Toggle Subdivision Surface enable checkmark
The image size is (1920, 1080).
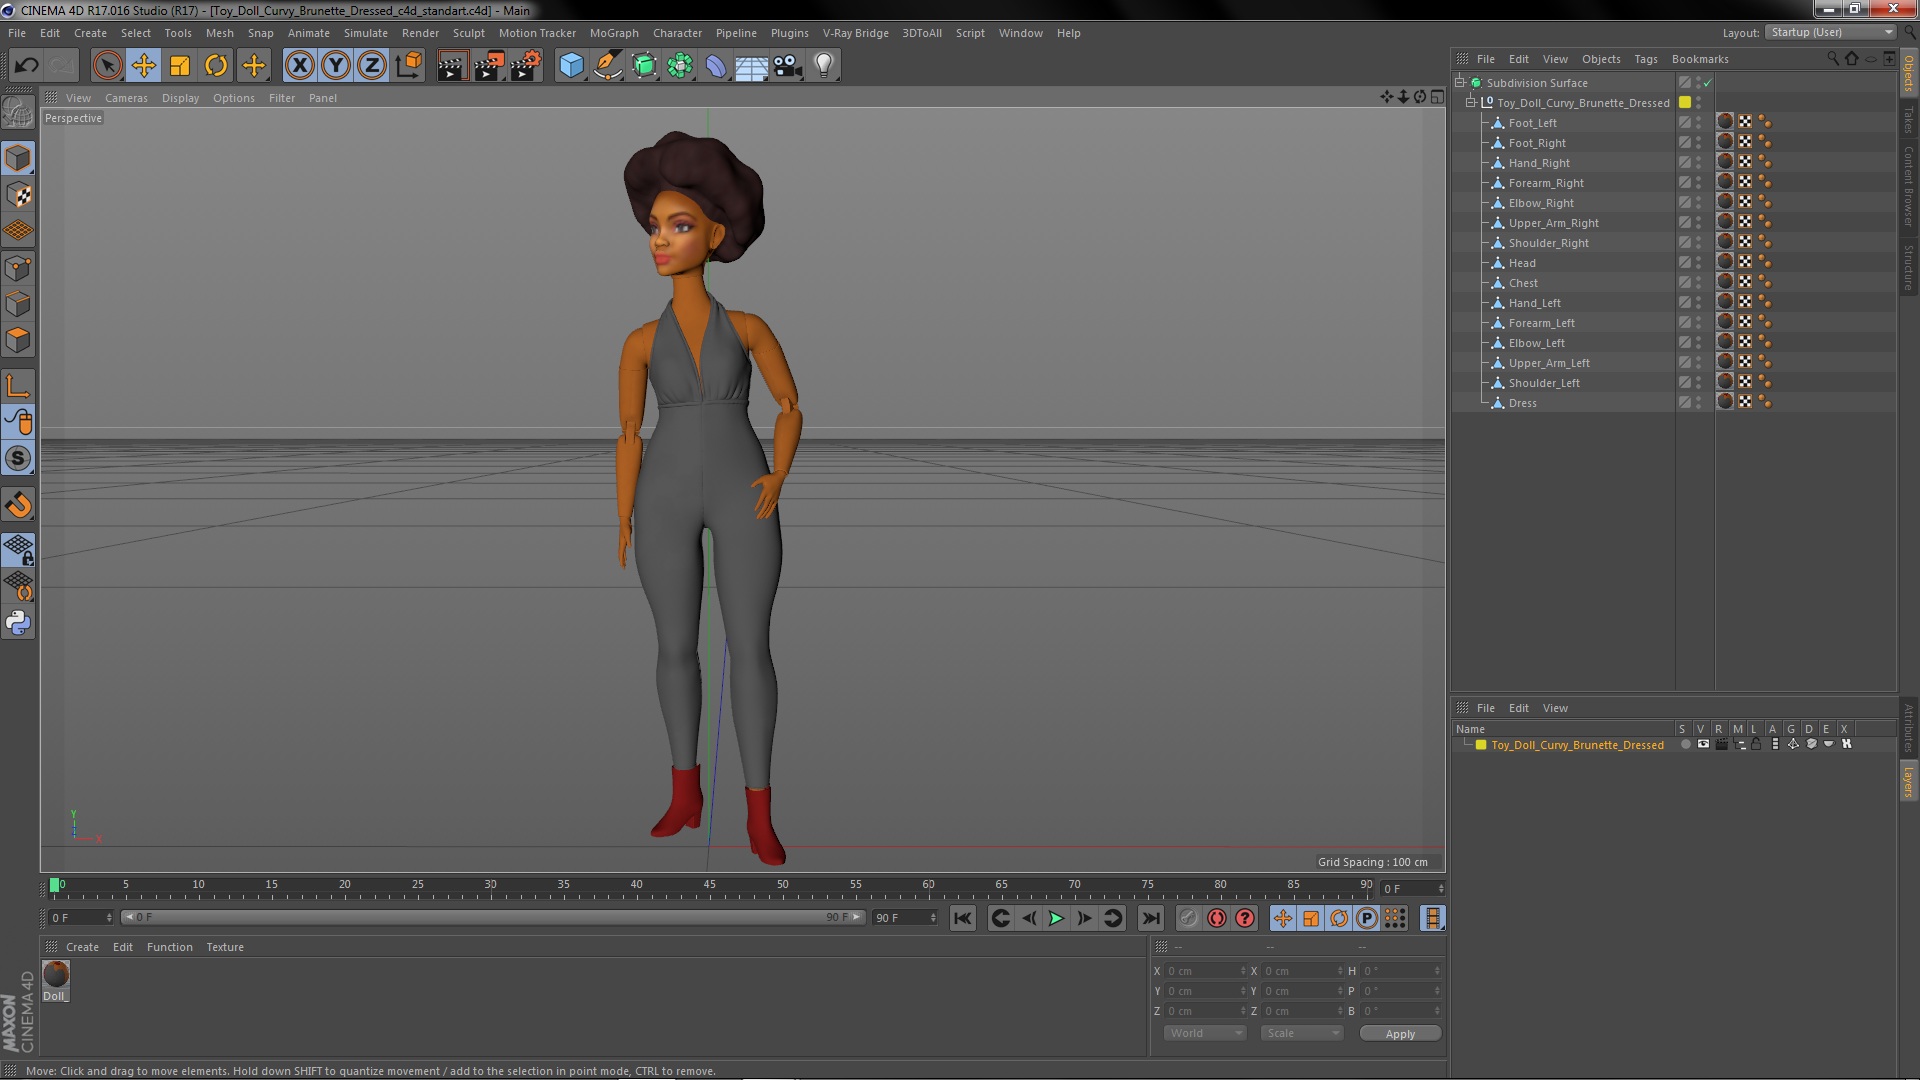[x=1707, y=83]
